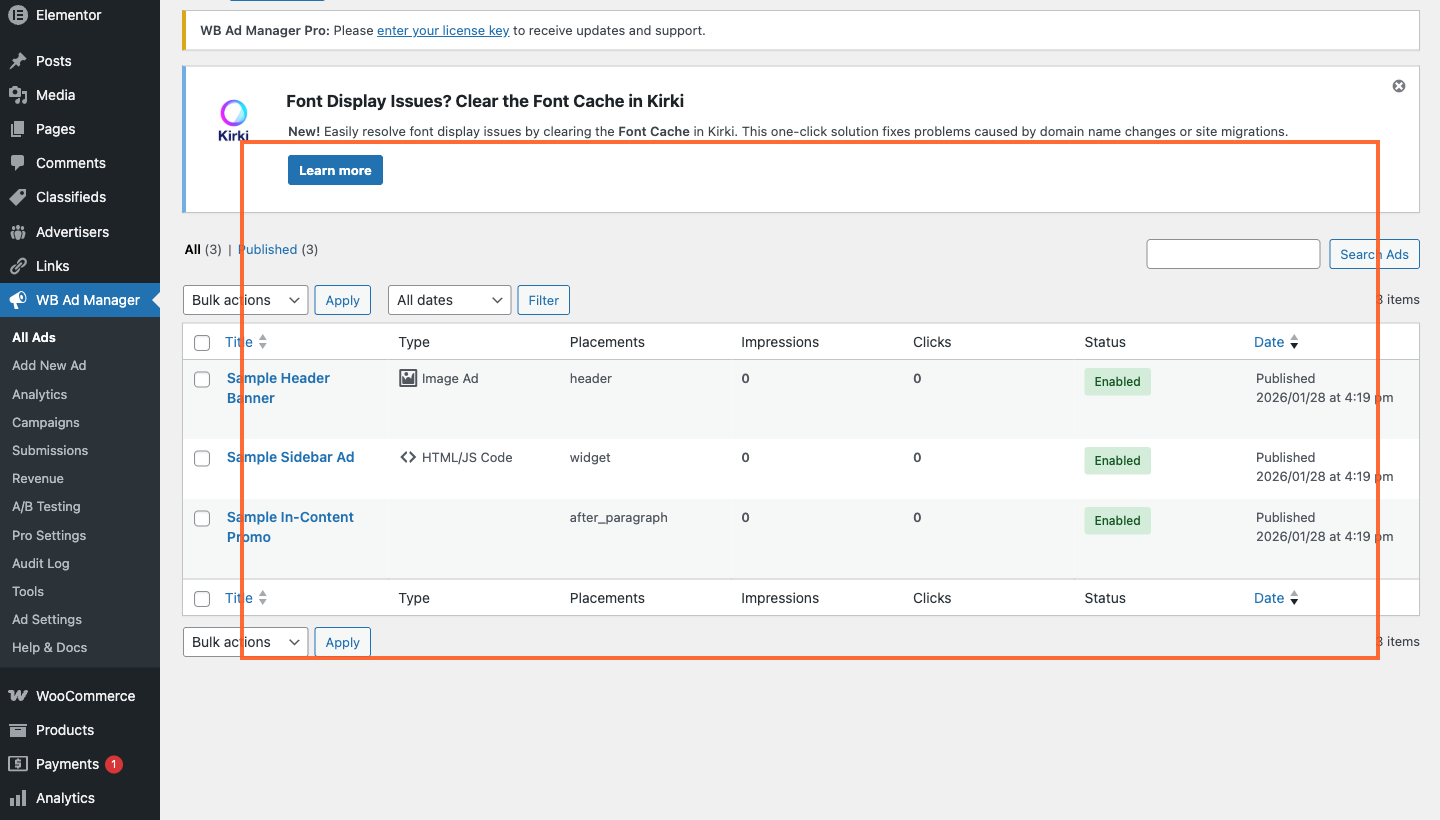Follow the enter your license key link
This screenshot has height=820, width=1440.
(443, 30)
